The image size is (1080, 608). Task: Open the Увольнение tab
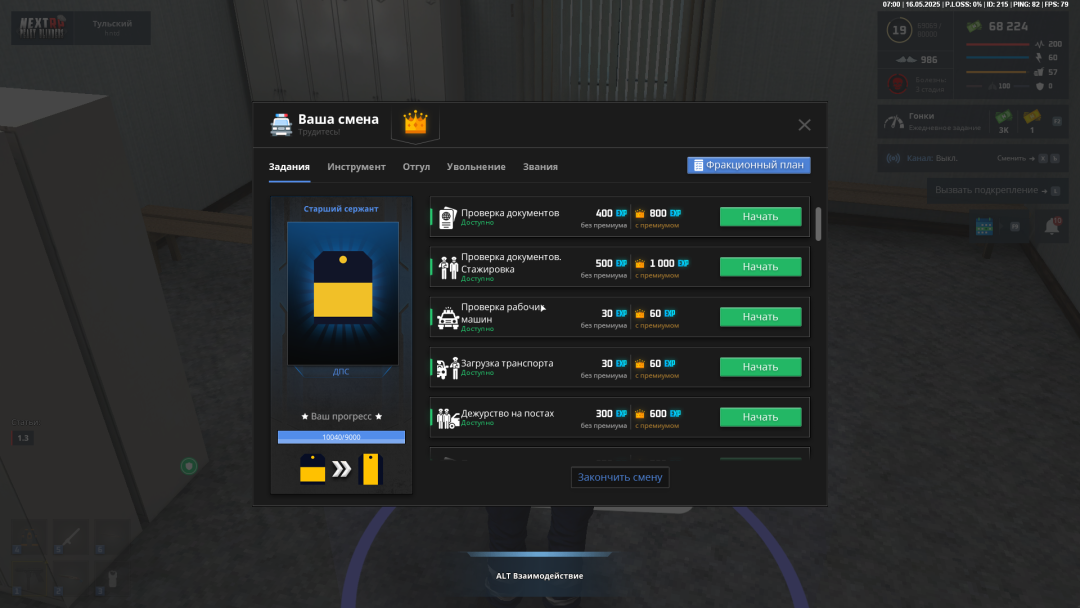476,167
